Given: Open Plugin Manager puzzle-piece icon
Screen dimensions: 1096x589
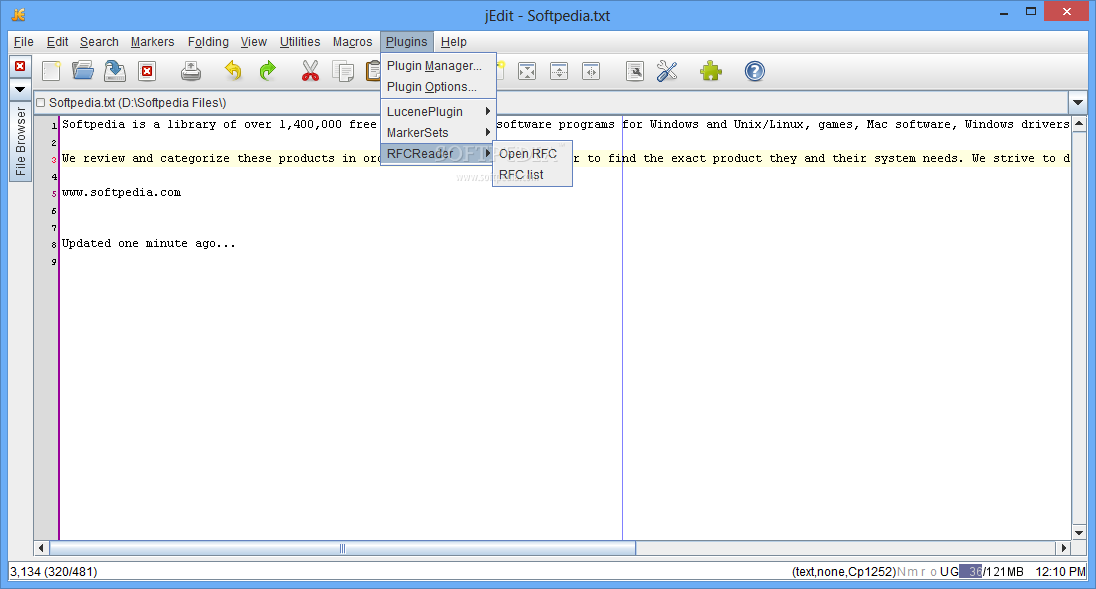Looking at the screenshot, I should point(711,71).
